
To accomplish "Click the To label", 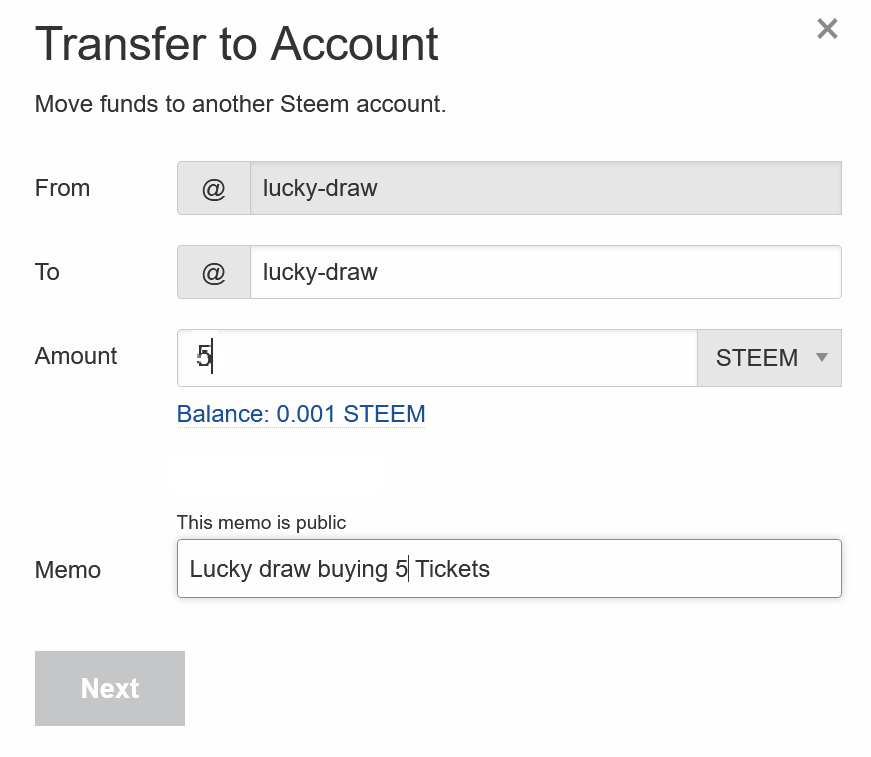I will 47,272.
